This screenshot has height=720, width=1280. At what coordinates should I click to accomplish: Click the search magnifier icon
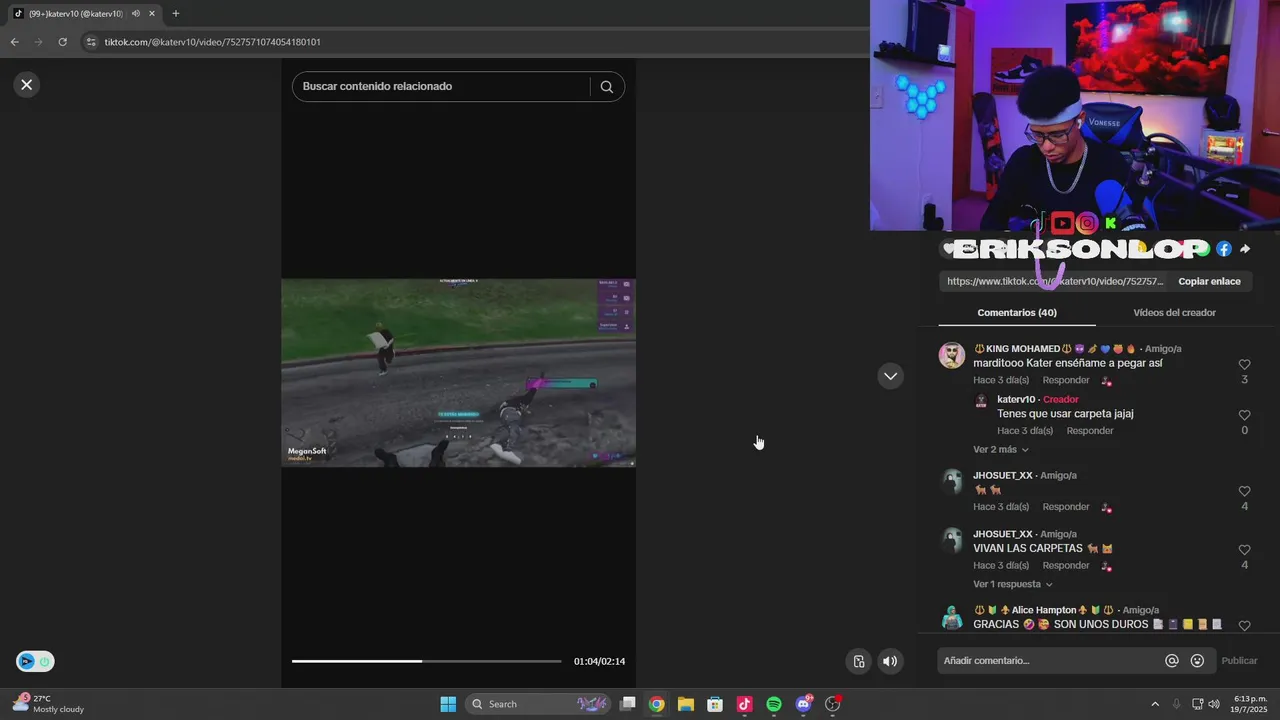[x=606, y=87]
